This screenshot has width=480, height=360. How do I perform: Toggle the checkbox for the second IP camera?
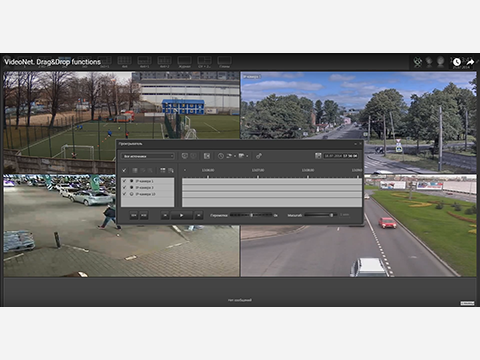125,187
